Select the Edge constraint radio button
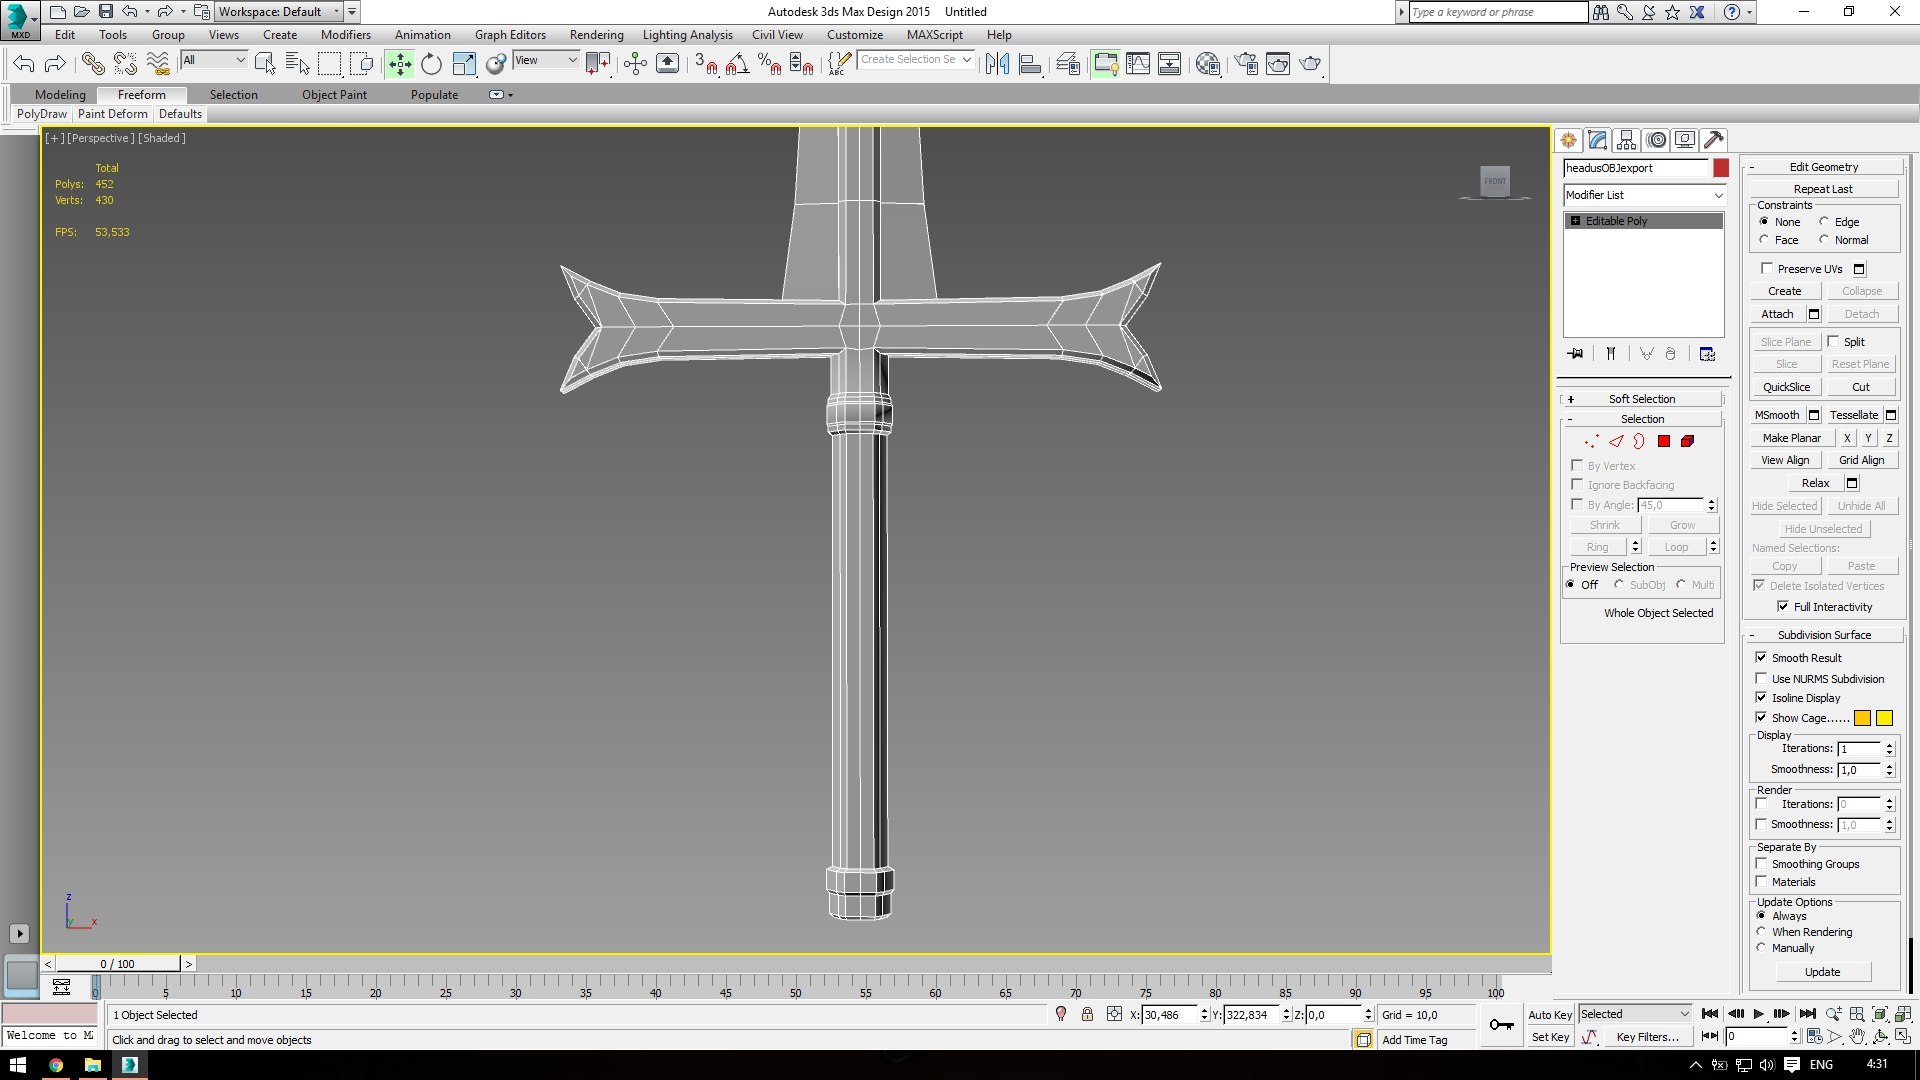This screenshot has width=1920, height=1080. coord(1824,221)
